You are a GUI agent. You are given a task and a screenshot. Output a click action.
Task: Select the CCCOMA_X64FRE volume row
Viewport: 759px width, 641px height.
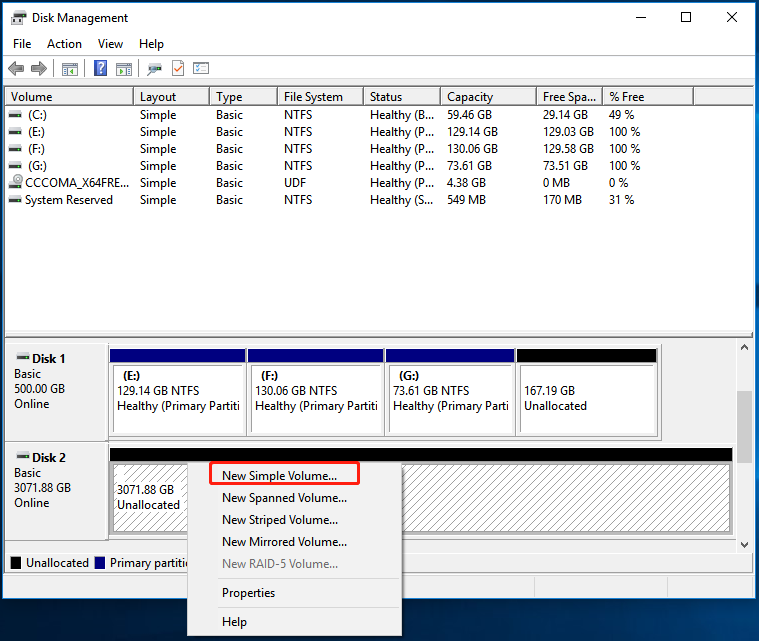tap(68, 183)
